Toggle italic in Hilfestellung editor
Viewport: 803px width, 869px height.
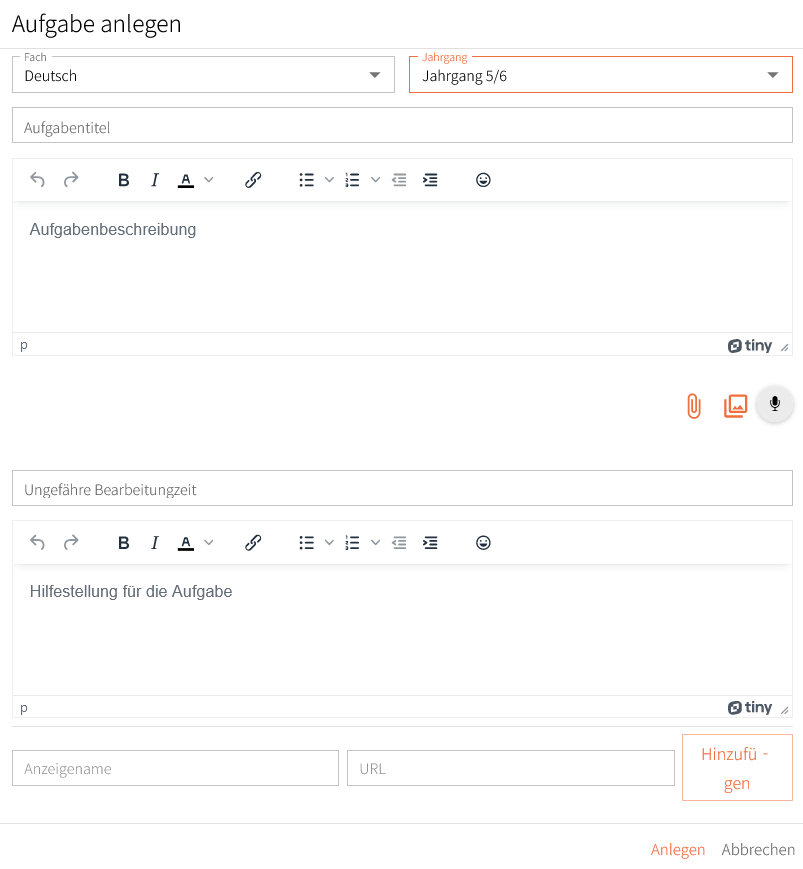coord(155,543)
